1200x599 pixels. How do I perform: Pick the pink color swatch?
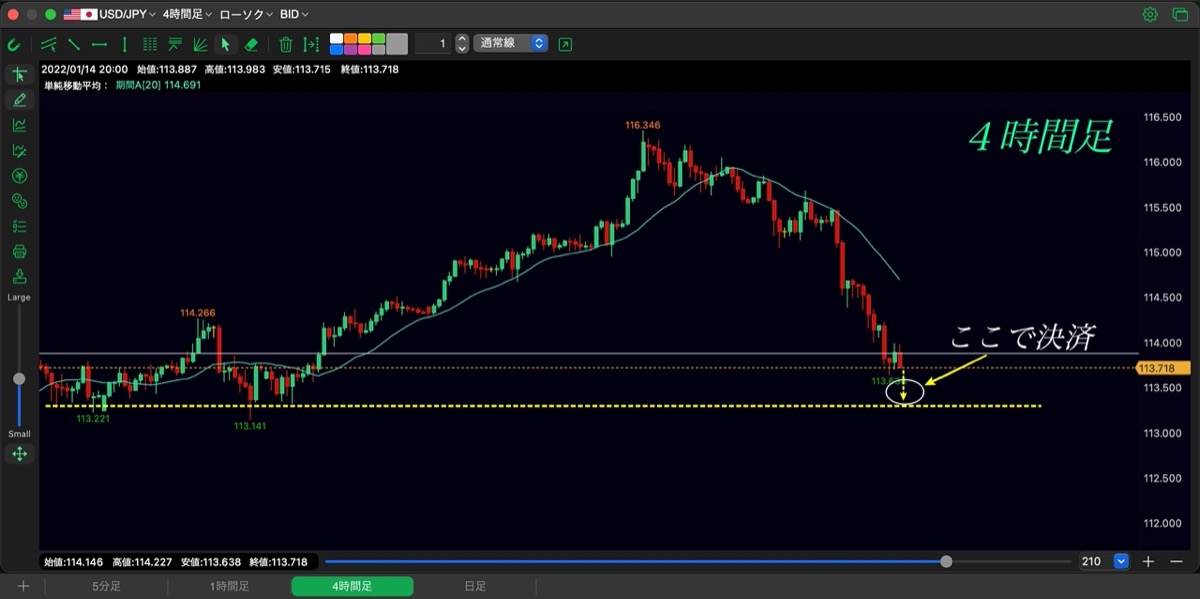pyautogui.click(x=364, y=49)
